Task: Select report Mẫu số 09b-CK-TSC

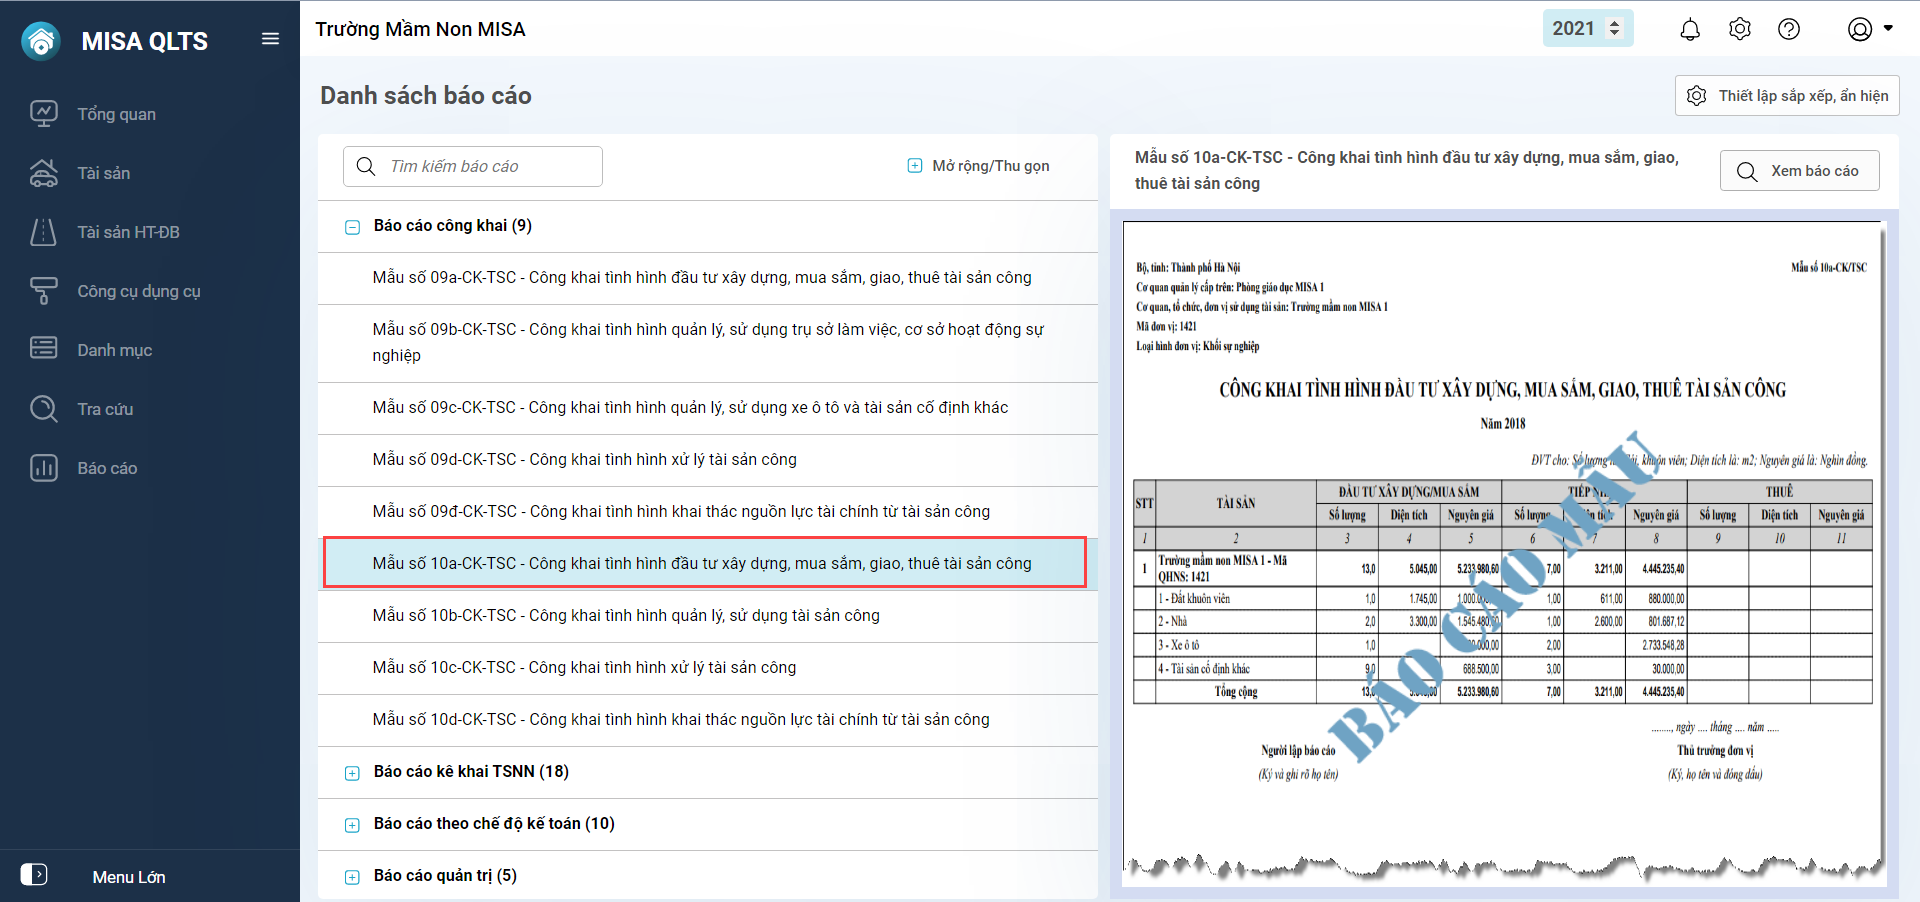Action: pos(708,343)
